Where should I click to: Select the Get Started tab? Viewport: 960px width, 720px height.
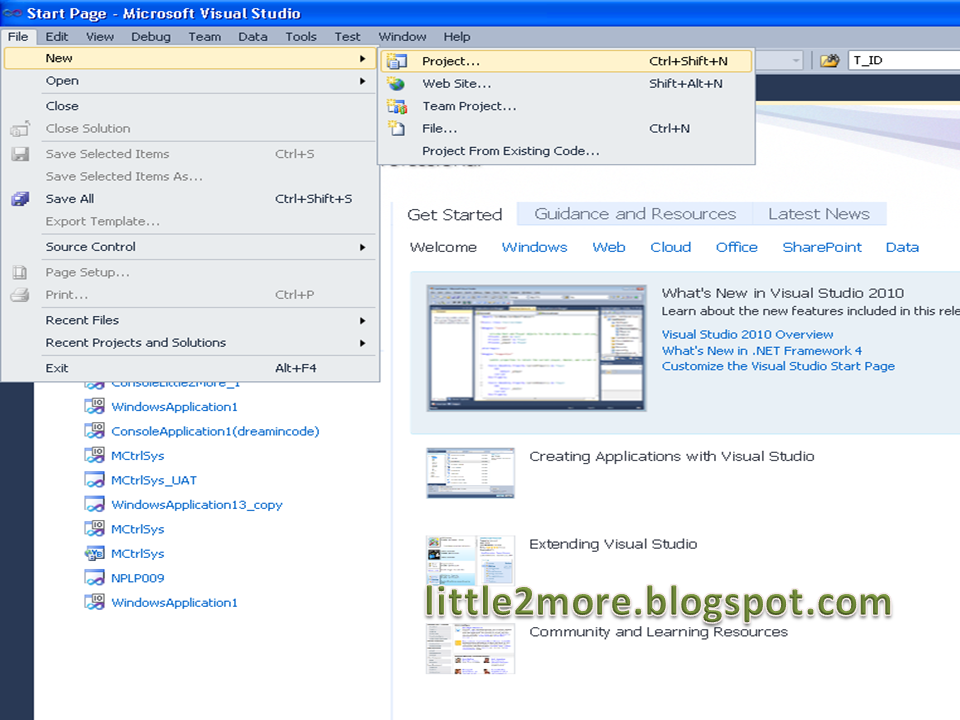click(454, 215)
